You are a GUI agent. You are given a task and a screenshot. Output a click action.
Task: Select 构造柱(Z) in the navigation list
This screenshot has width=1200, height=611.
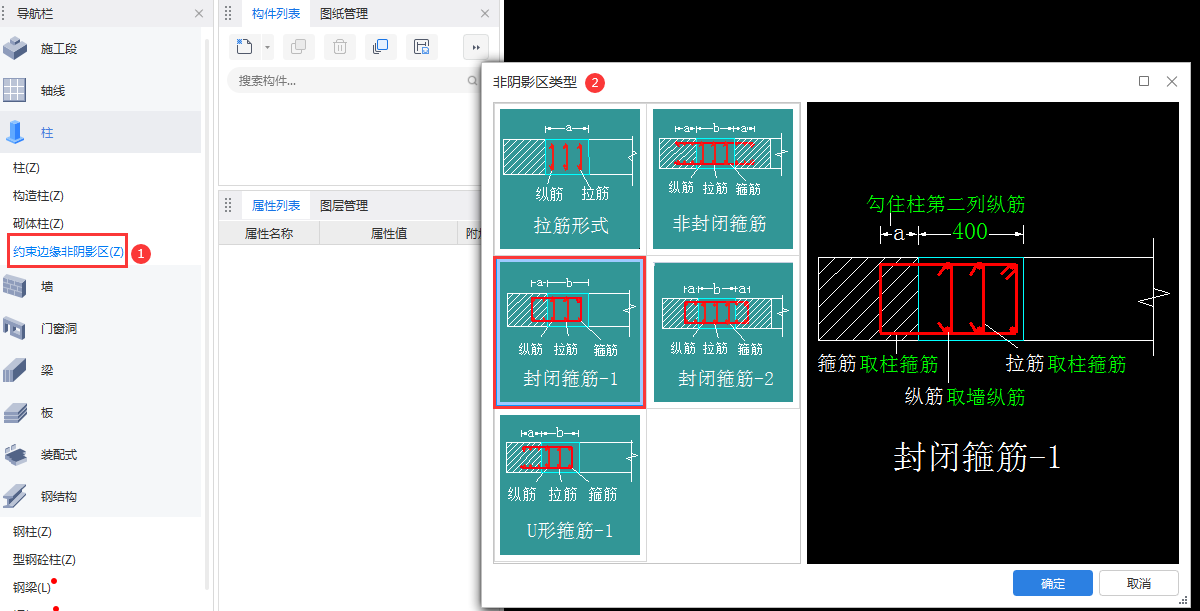(38, 196)
